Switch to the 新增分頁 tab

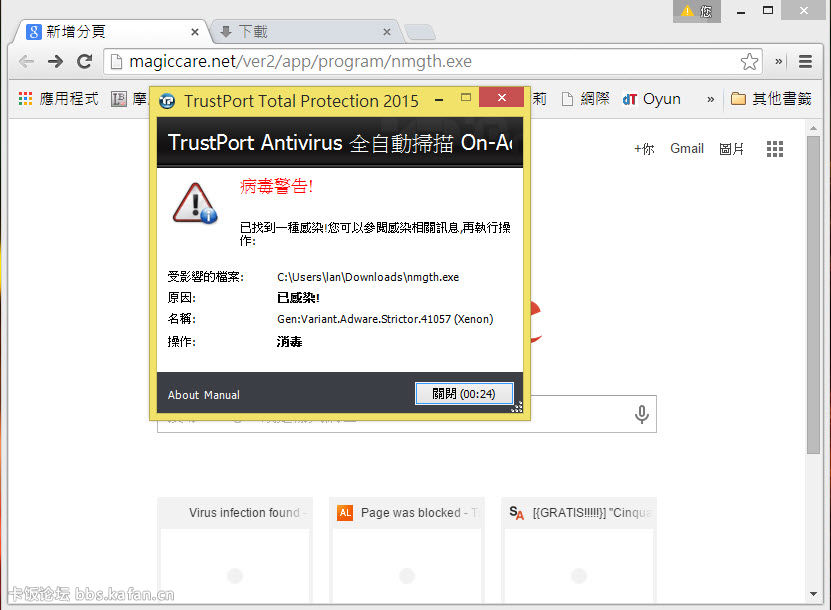(112, 32)
